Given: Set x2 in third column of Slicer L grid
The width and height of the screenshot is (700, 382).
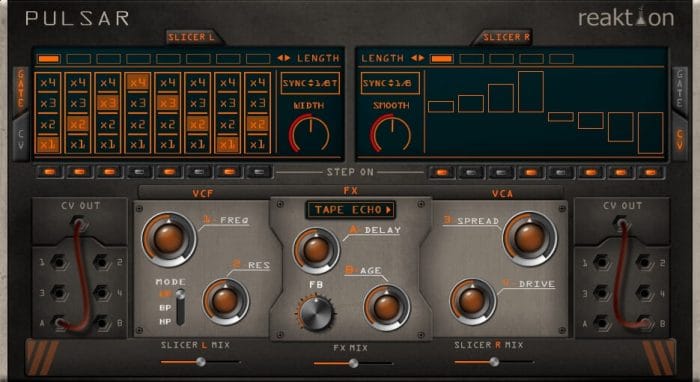Looking at the screenshot, I should click(108, 124).
